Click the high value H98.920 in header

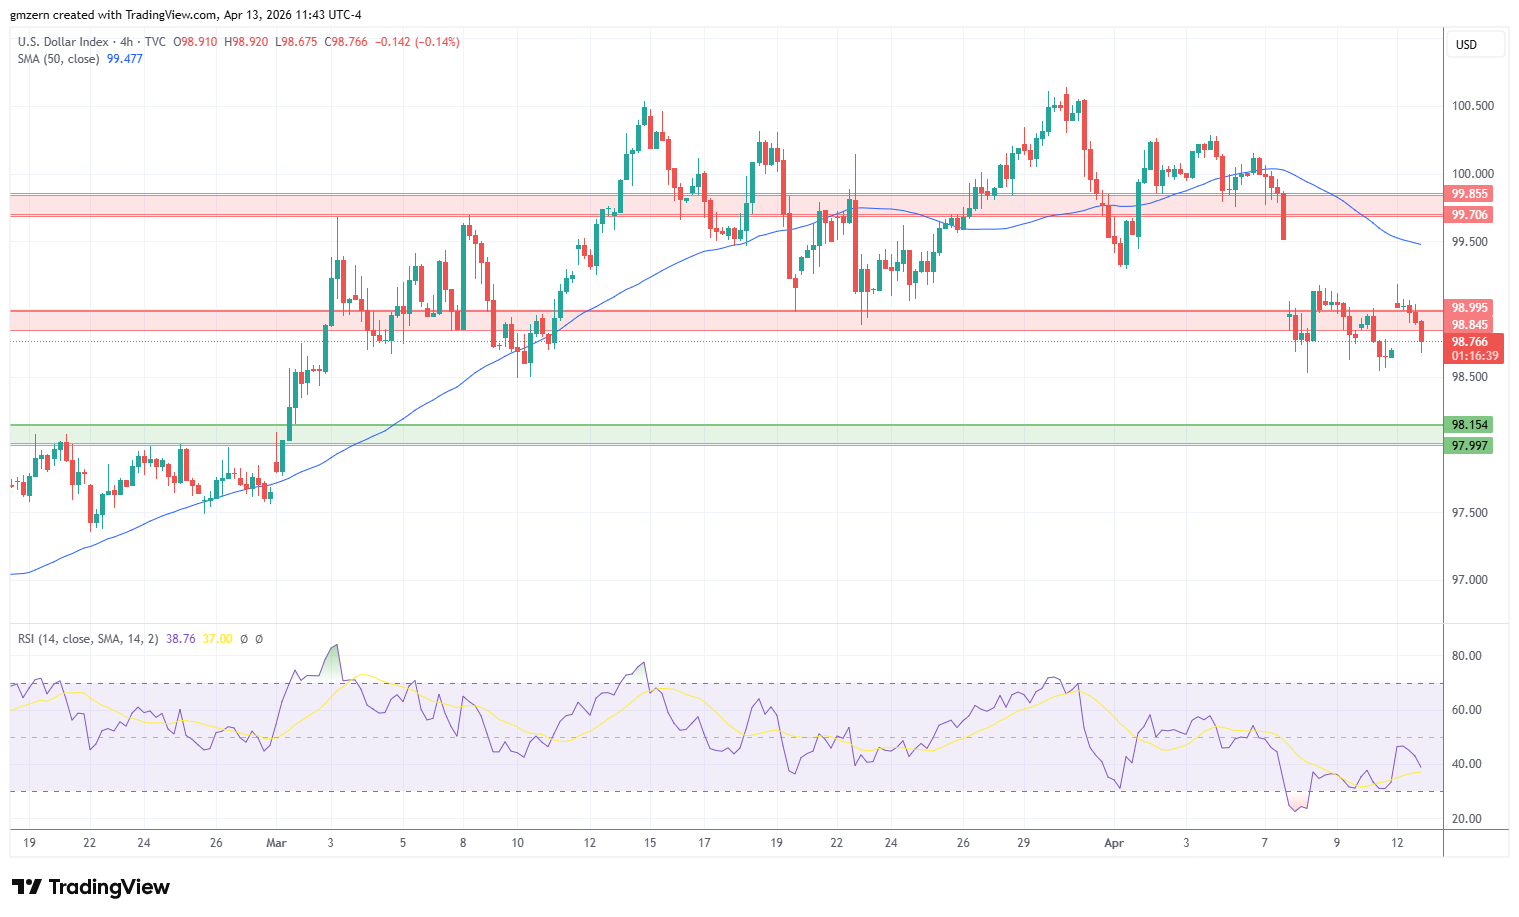point(246,42)
